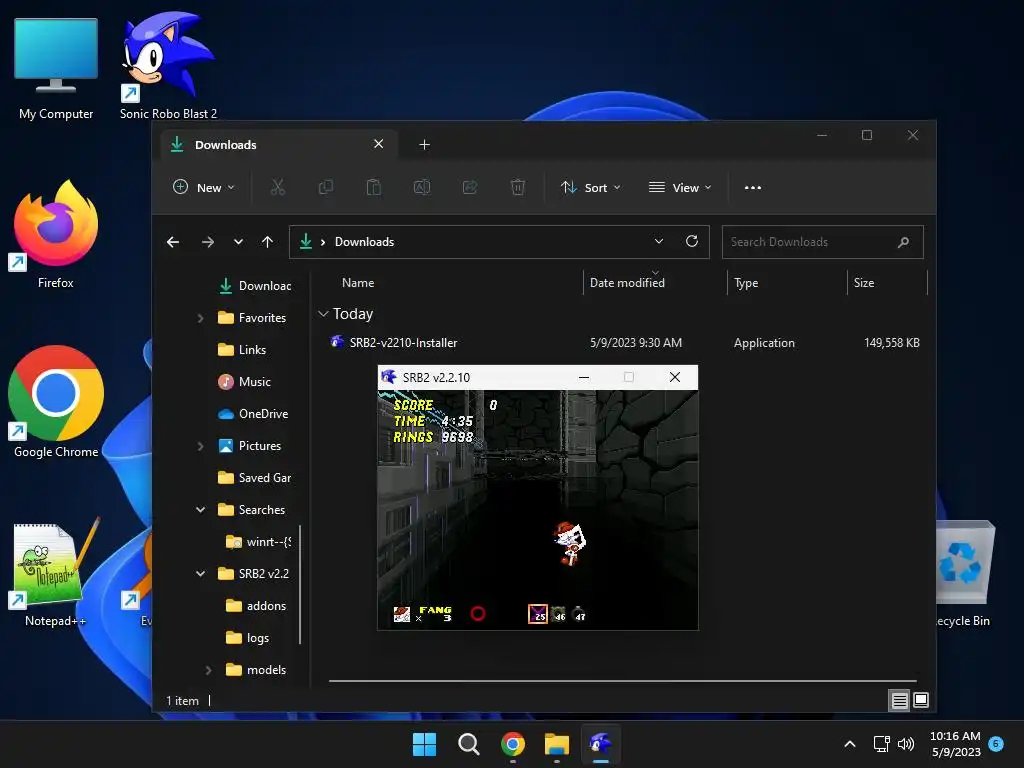This screenshot has width=1024, height=768.
Task: Expand the Pictures folder in sidebar
Action: click(x=200, y=446)
